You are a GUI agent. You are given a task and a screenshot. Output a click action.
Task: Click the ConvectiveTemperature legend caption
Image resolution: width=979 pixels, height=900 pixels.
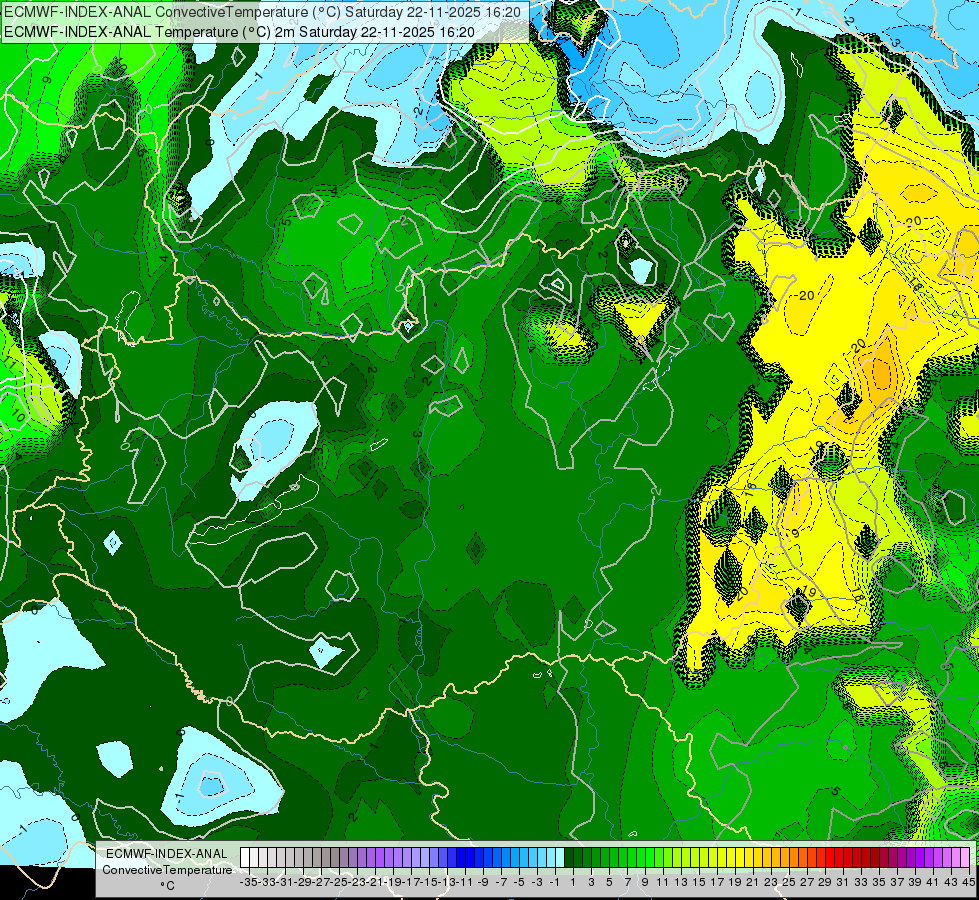tap(167, 869)
